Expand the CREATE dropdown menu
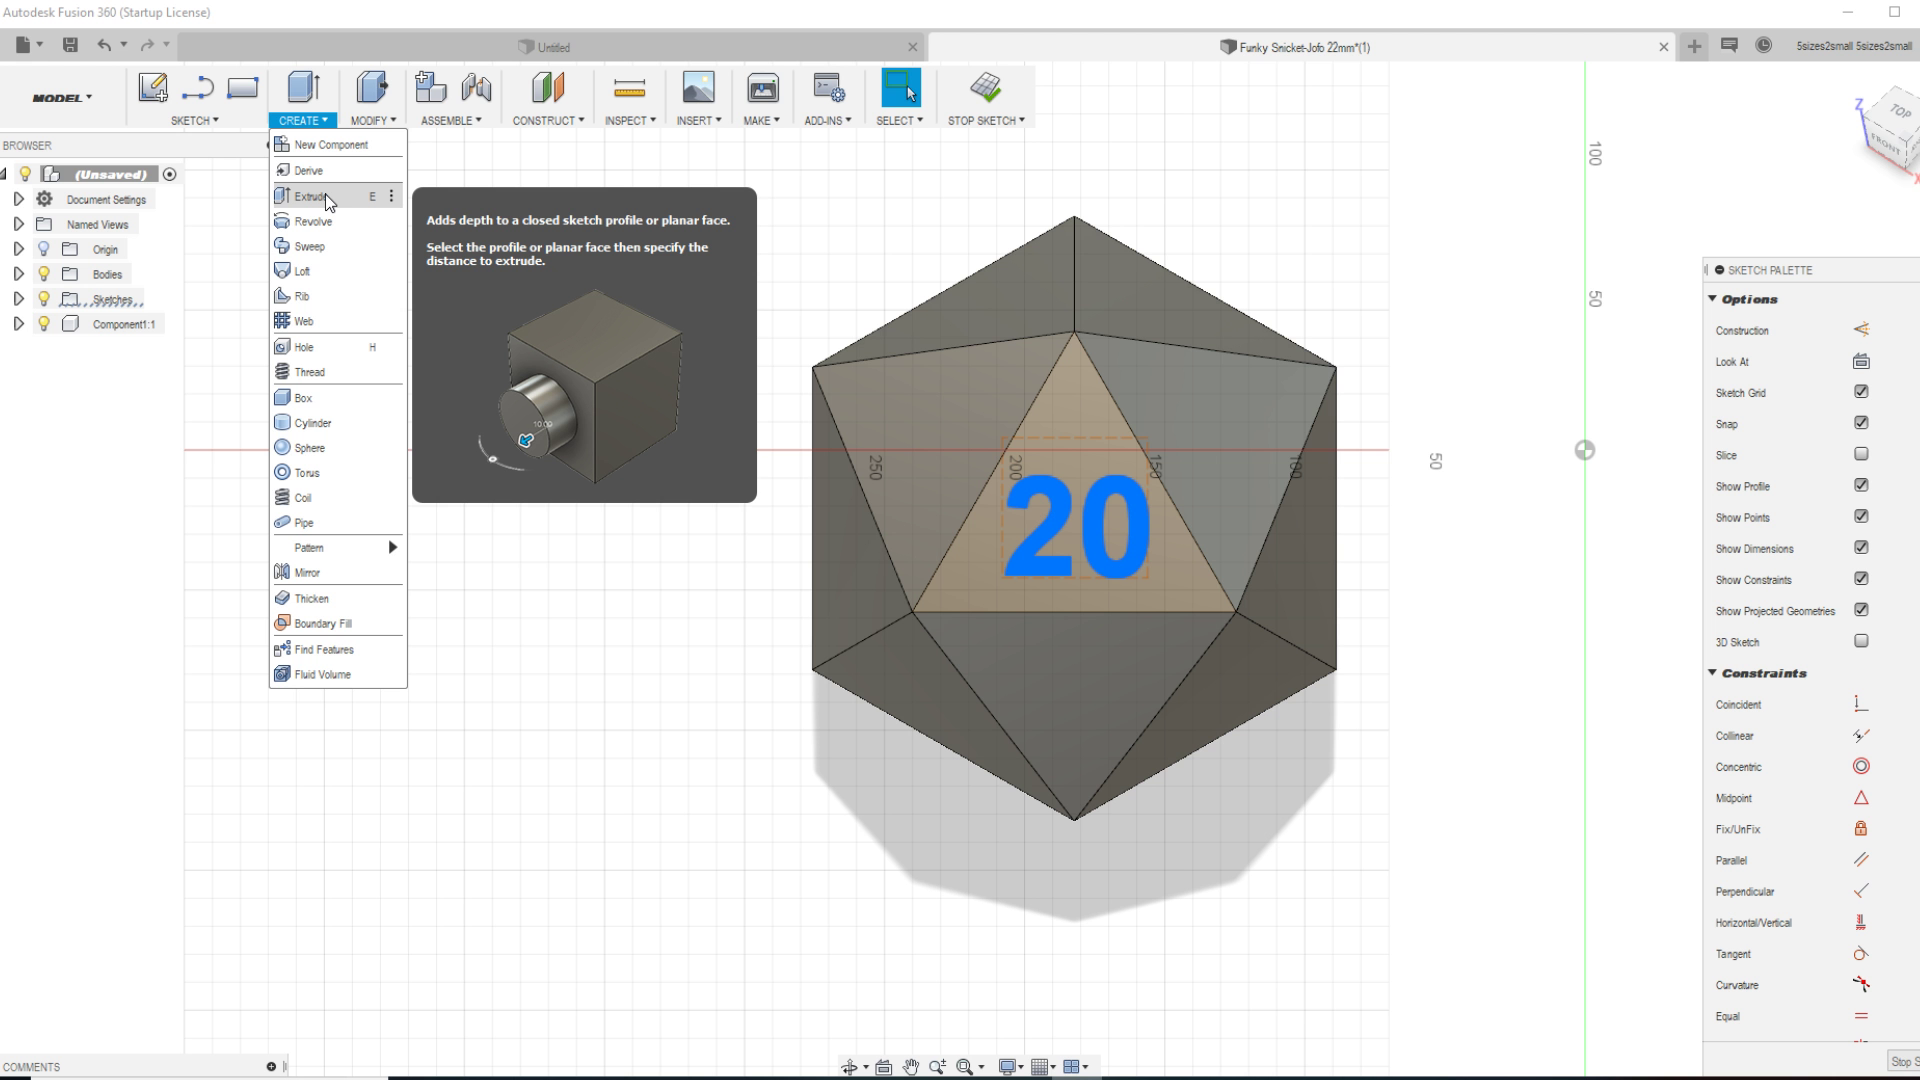The width and height of the screenshot is (1920, 1080). [x=301, y=120]
